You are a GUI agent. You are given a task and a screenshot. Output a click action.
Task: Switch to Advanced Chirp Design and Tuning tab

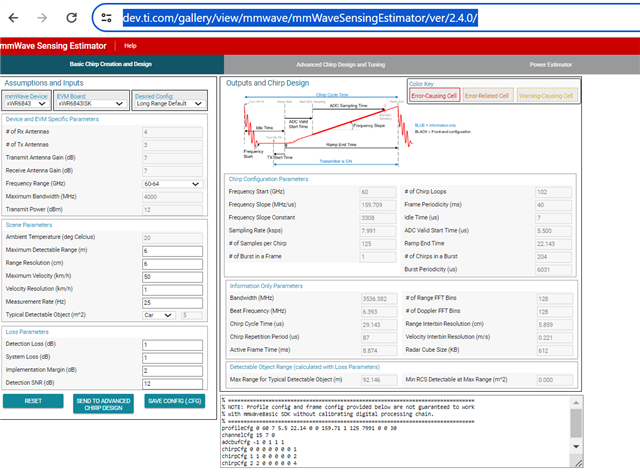[x=340, y=64]
